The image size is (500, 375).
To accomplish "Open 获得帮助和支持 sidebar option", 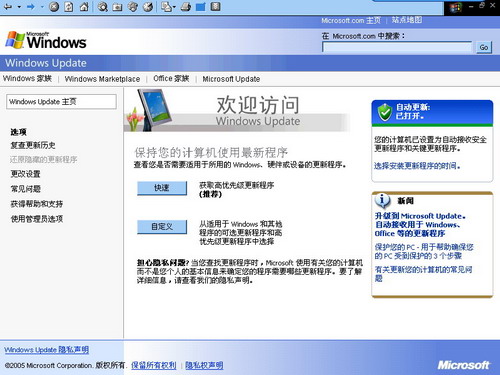I will 37,204.
